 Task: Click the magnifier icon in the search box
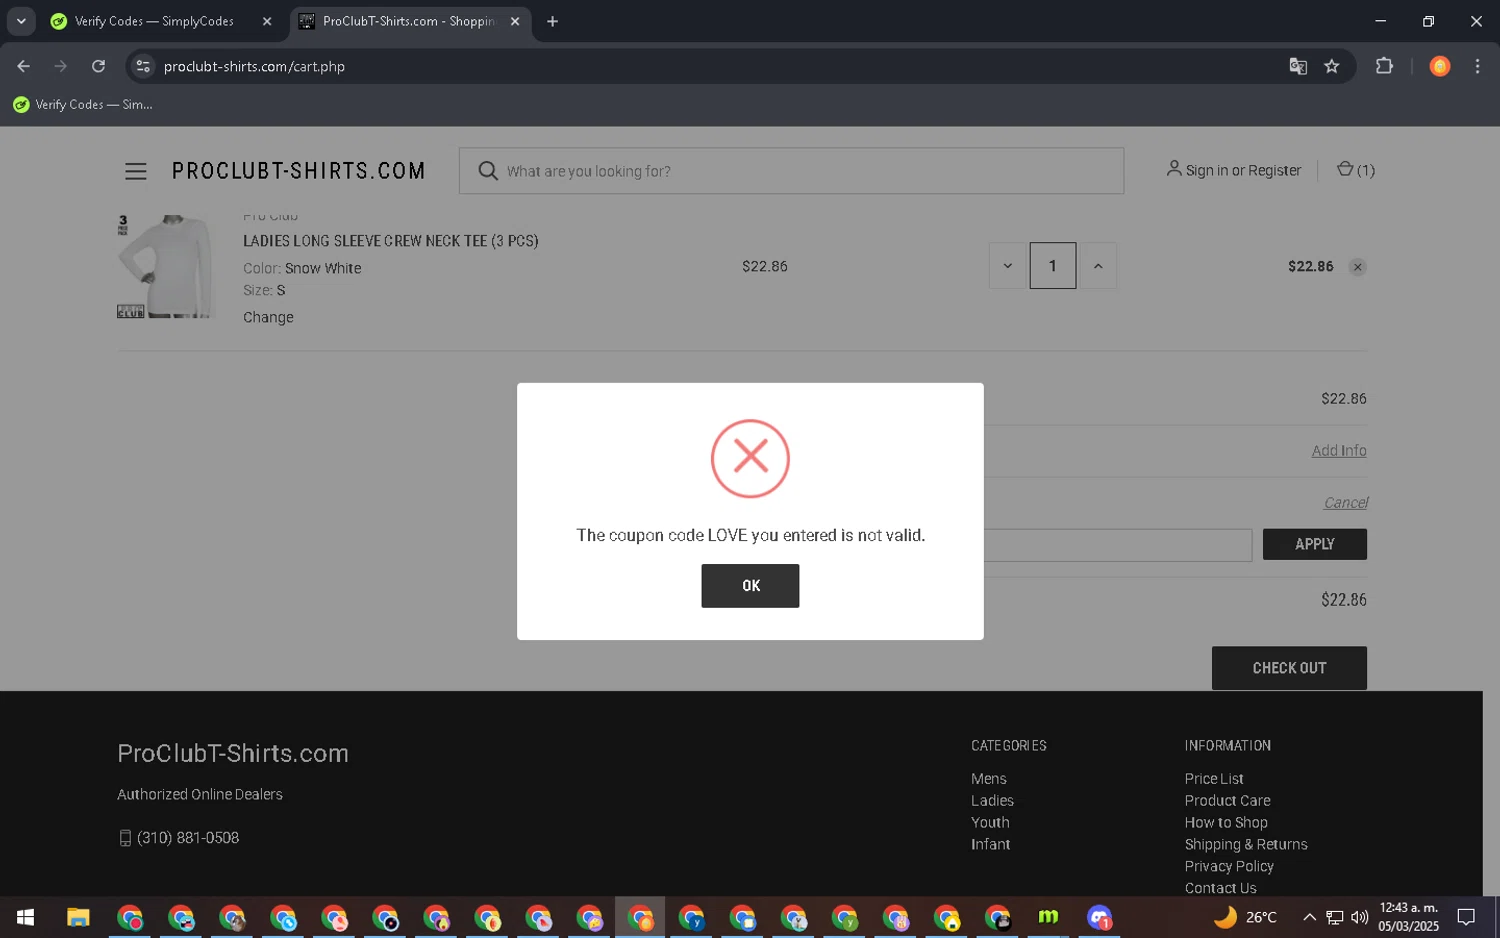click(x=487, y=171)
